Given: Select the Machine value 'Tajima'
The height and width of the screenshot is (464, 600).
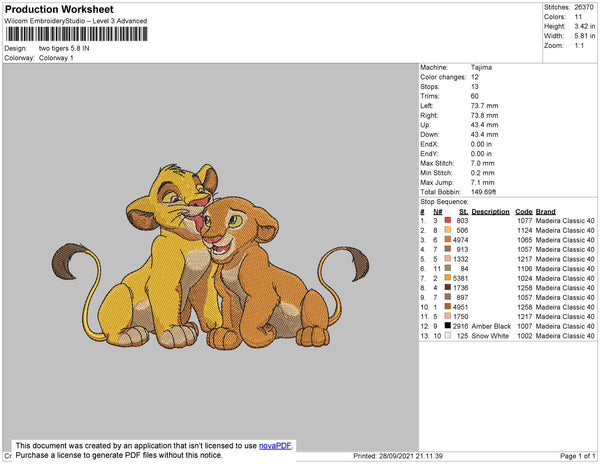Looking at the screenshot, I should coord(481,67).
